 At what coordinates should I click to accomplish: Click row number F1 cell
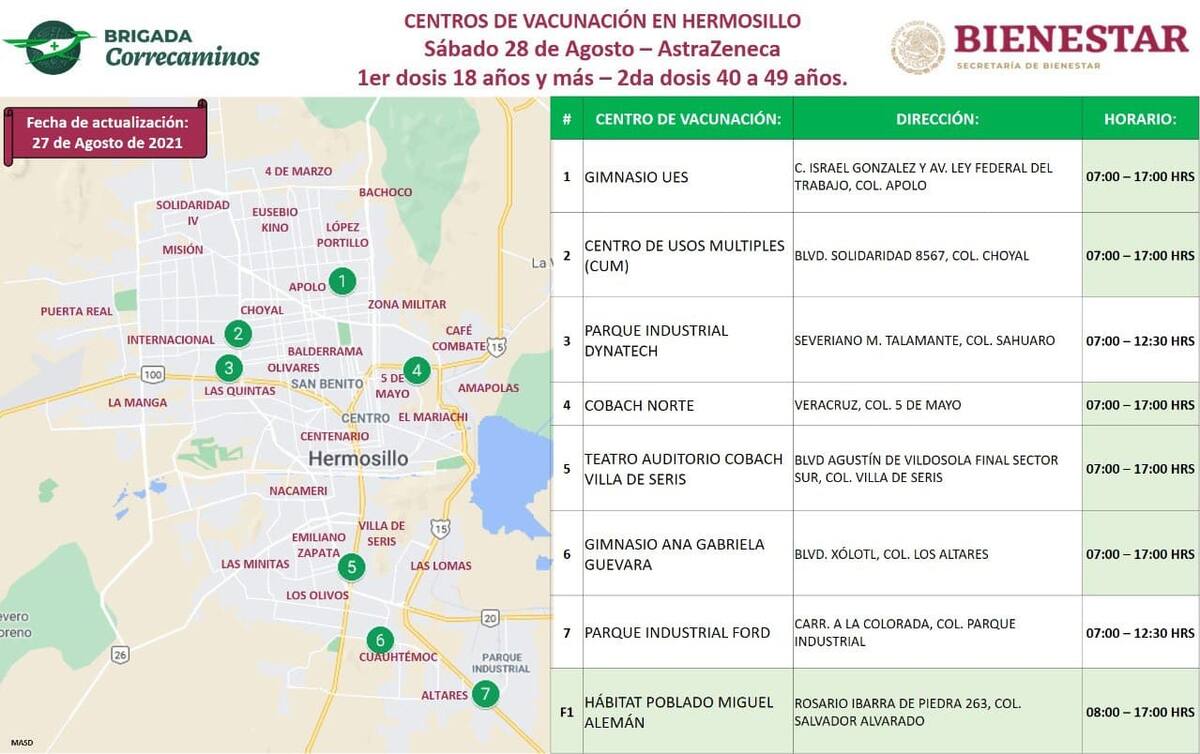(x=567, y=712)
